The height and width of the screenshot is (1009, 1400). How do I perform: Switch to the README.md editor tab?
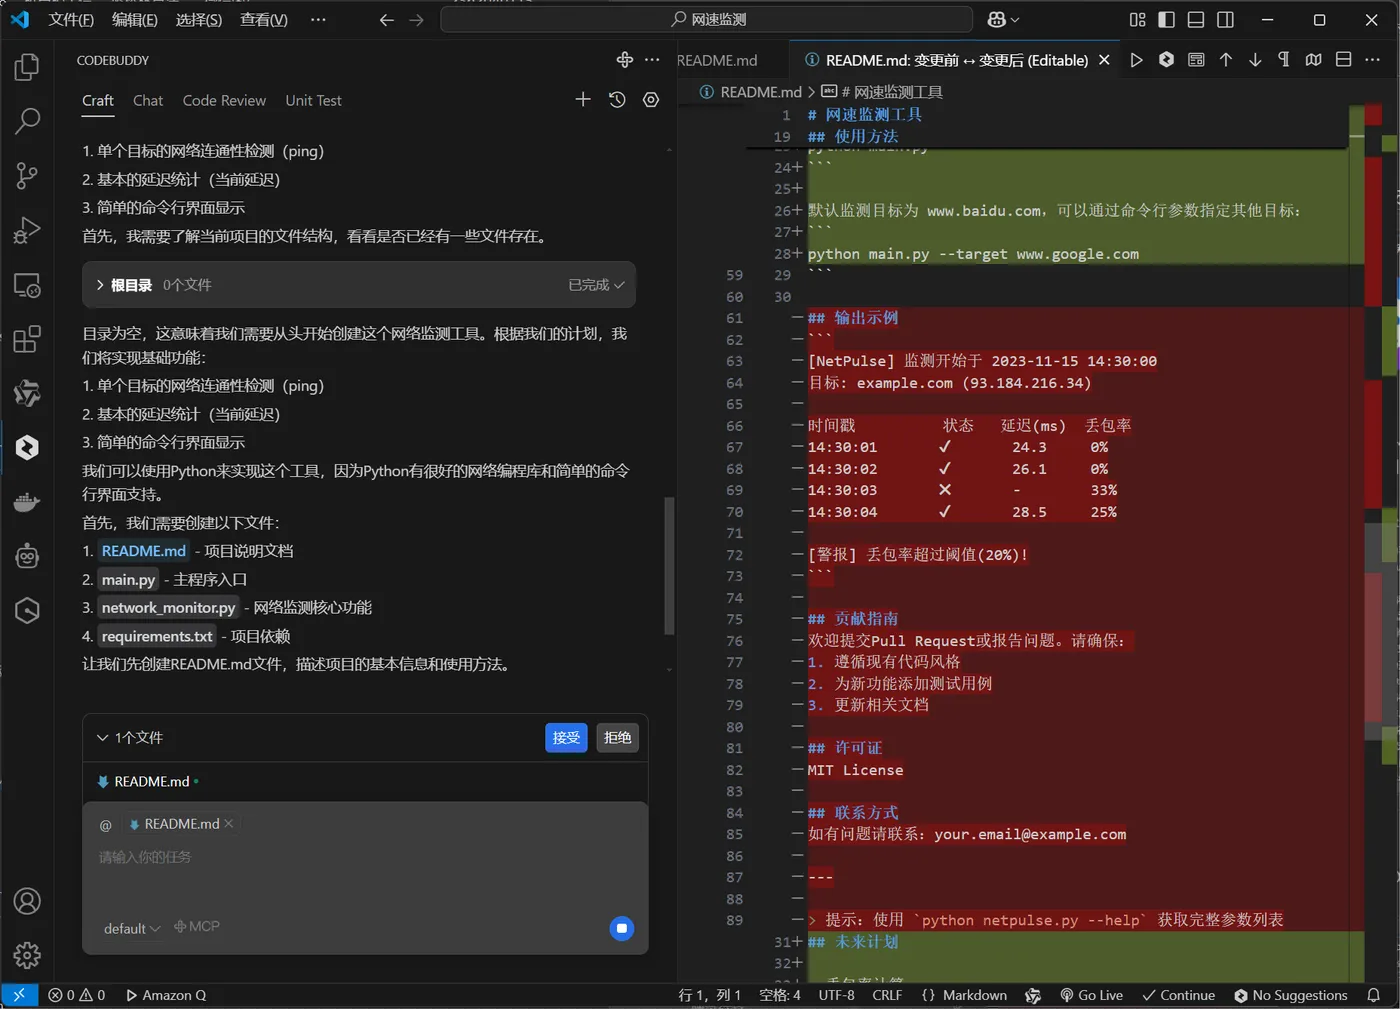pyautogui.click(x=717, y=60)
